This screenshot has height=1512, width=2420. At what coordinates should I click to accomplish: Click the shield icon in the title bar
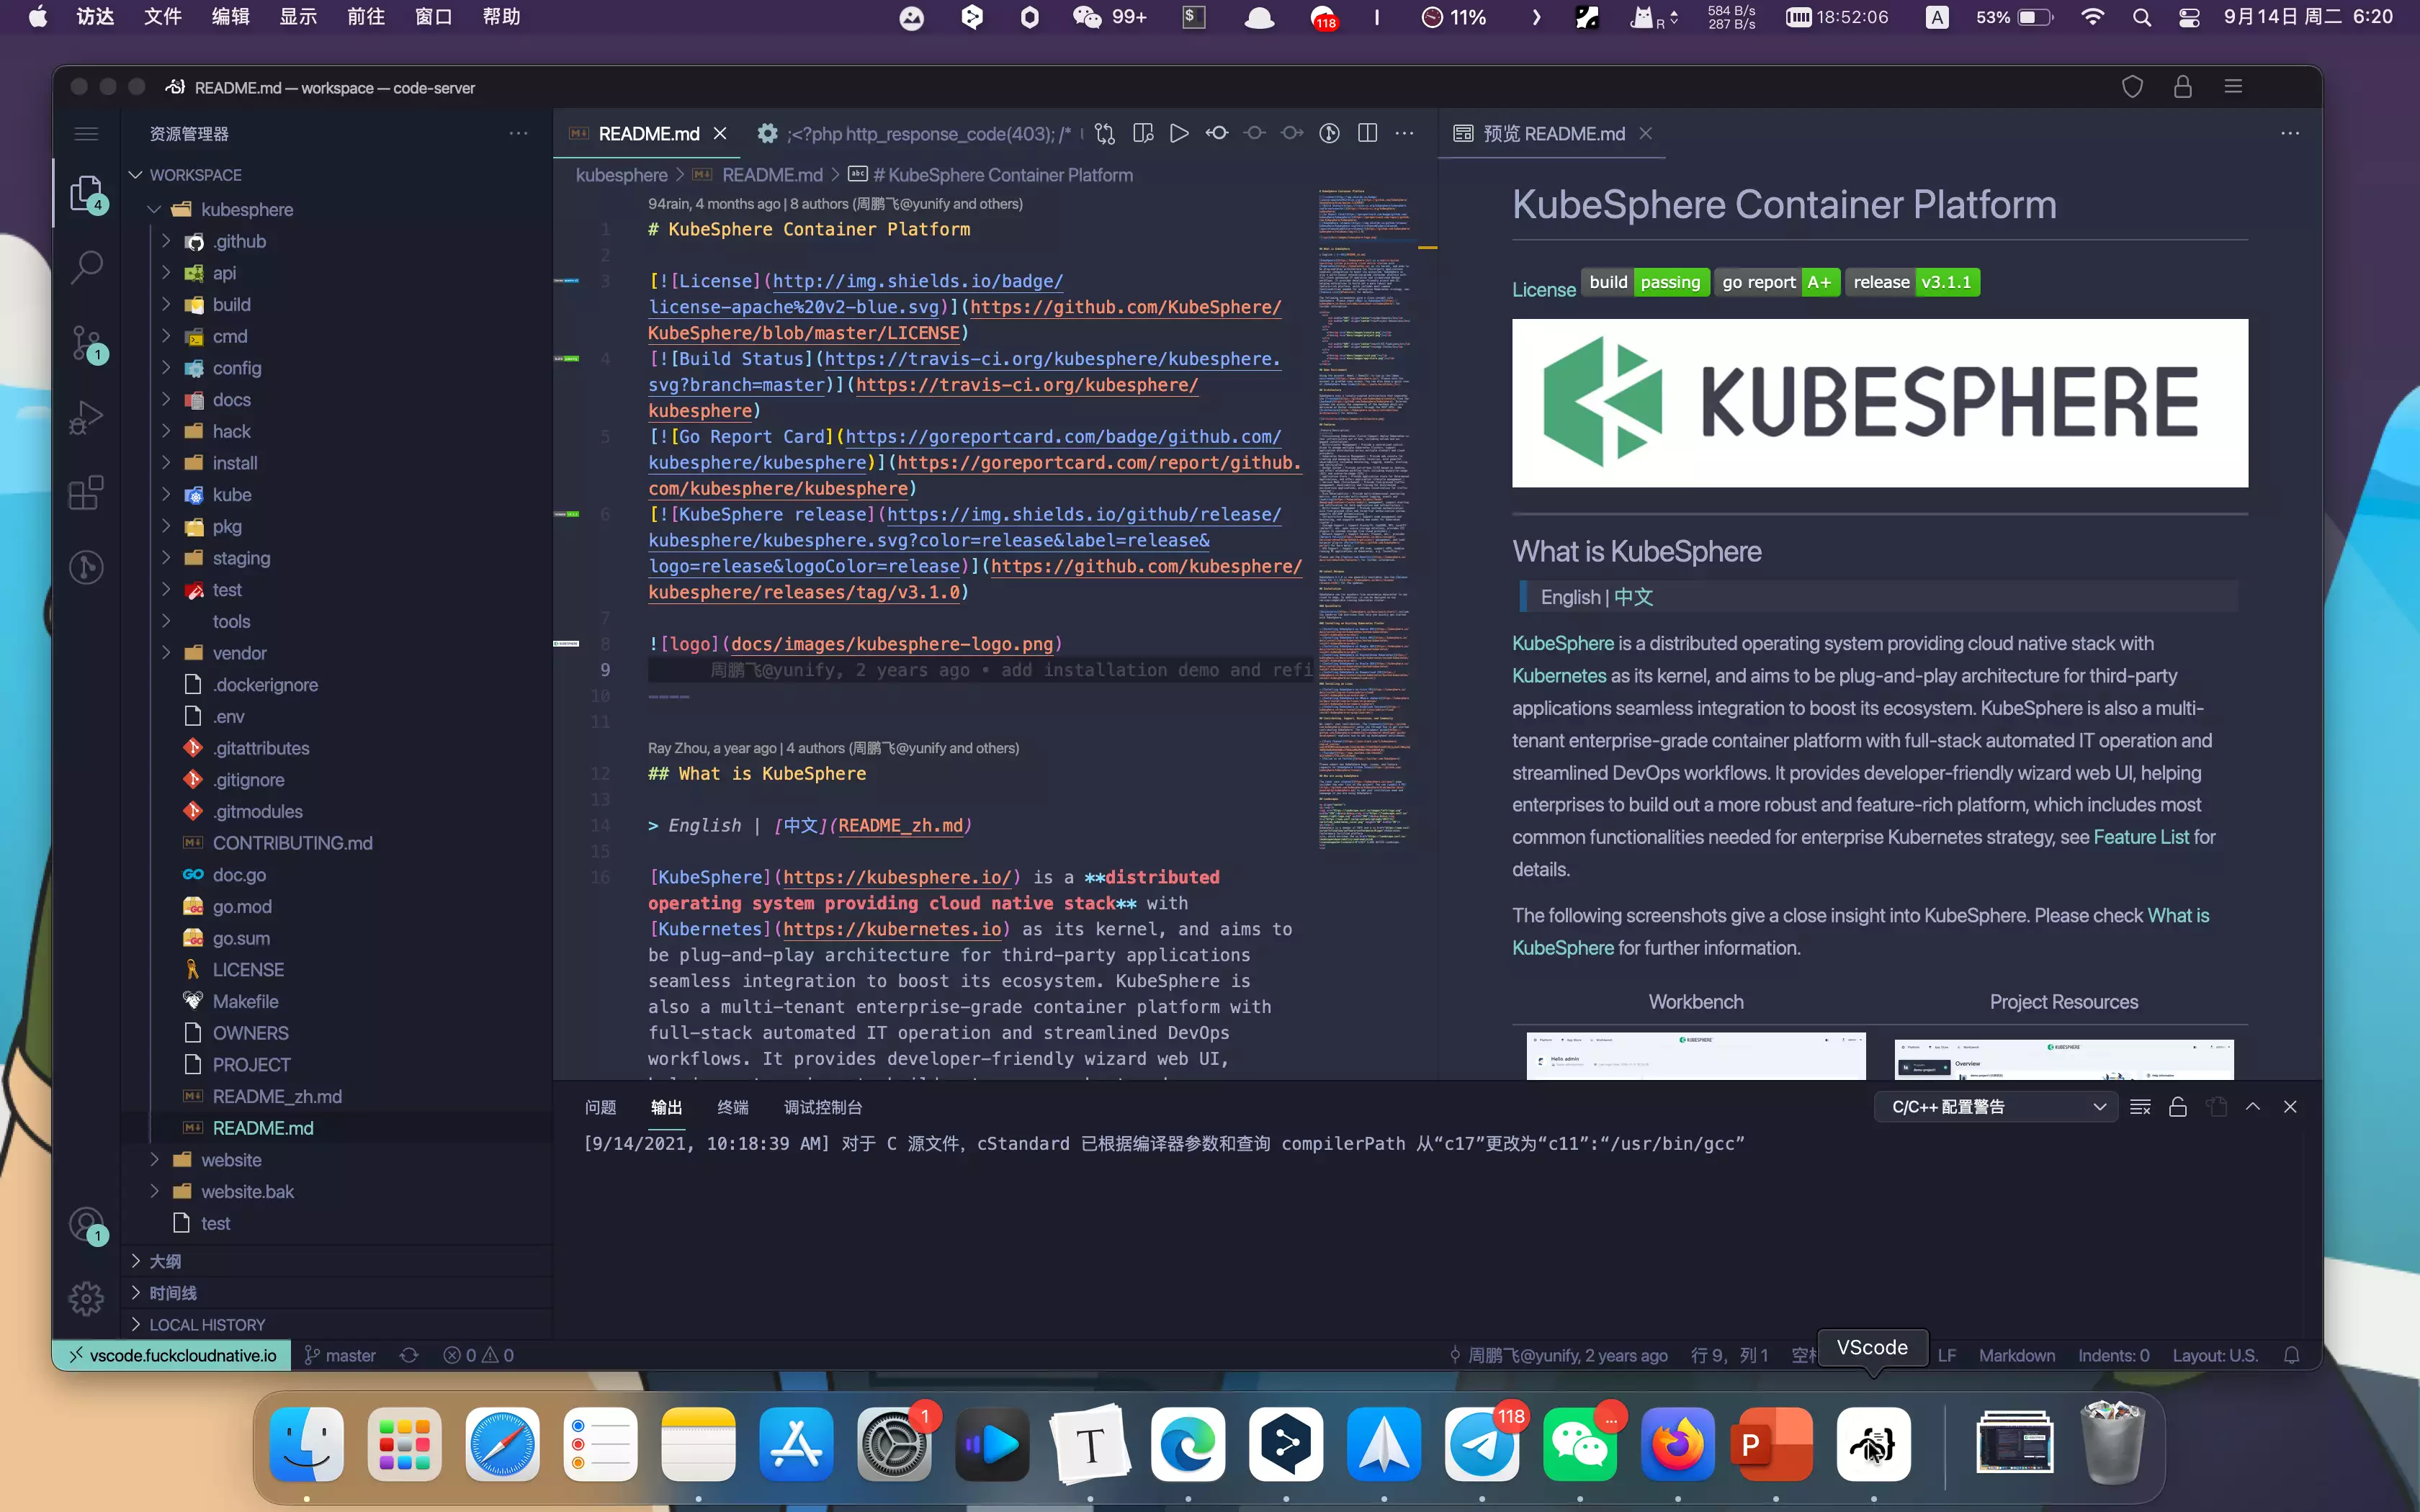point(2132,87)
